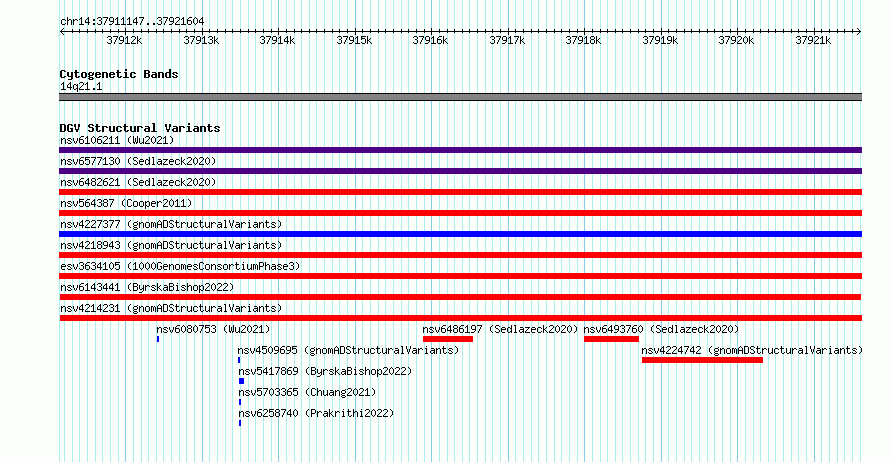The image size is (890, 462).
Task: Open nsv6258740 (Prakrithi2022) label
Action: coord(316,413)
